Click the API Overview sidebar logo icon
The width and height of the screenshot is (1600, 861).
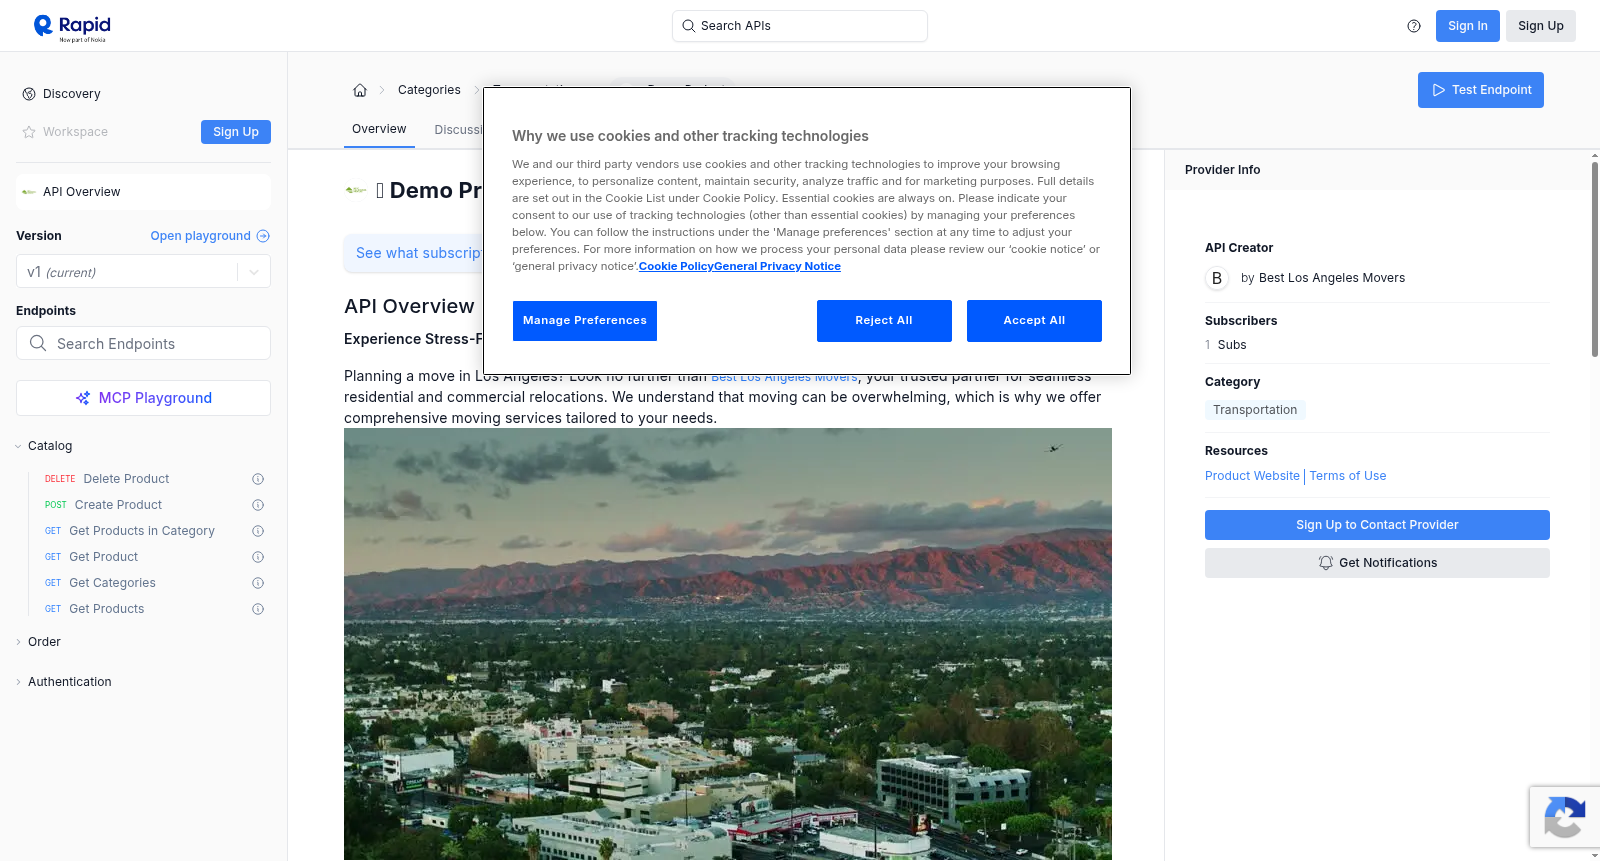29,192
